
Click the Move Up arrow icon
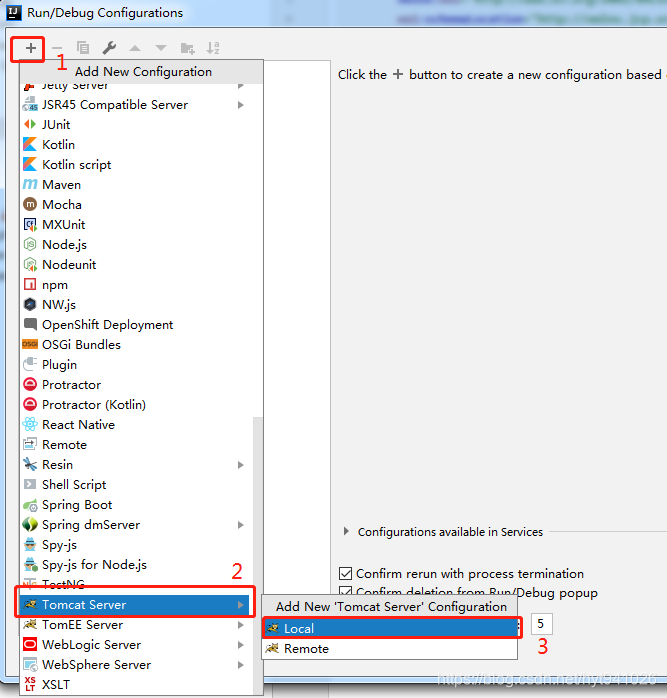click(x=135, y=48)
